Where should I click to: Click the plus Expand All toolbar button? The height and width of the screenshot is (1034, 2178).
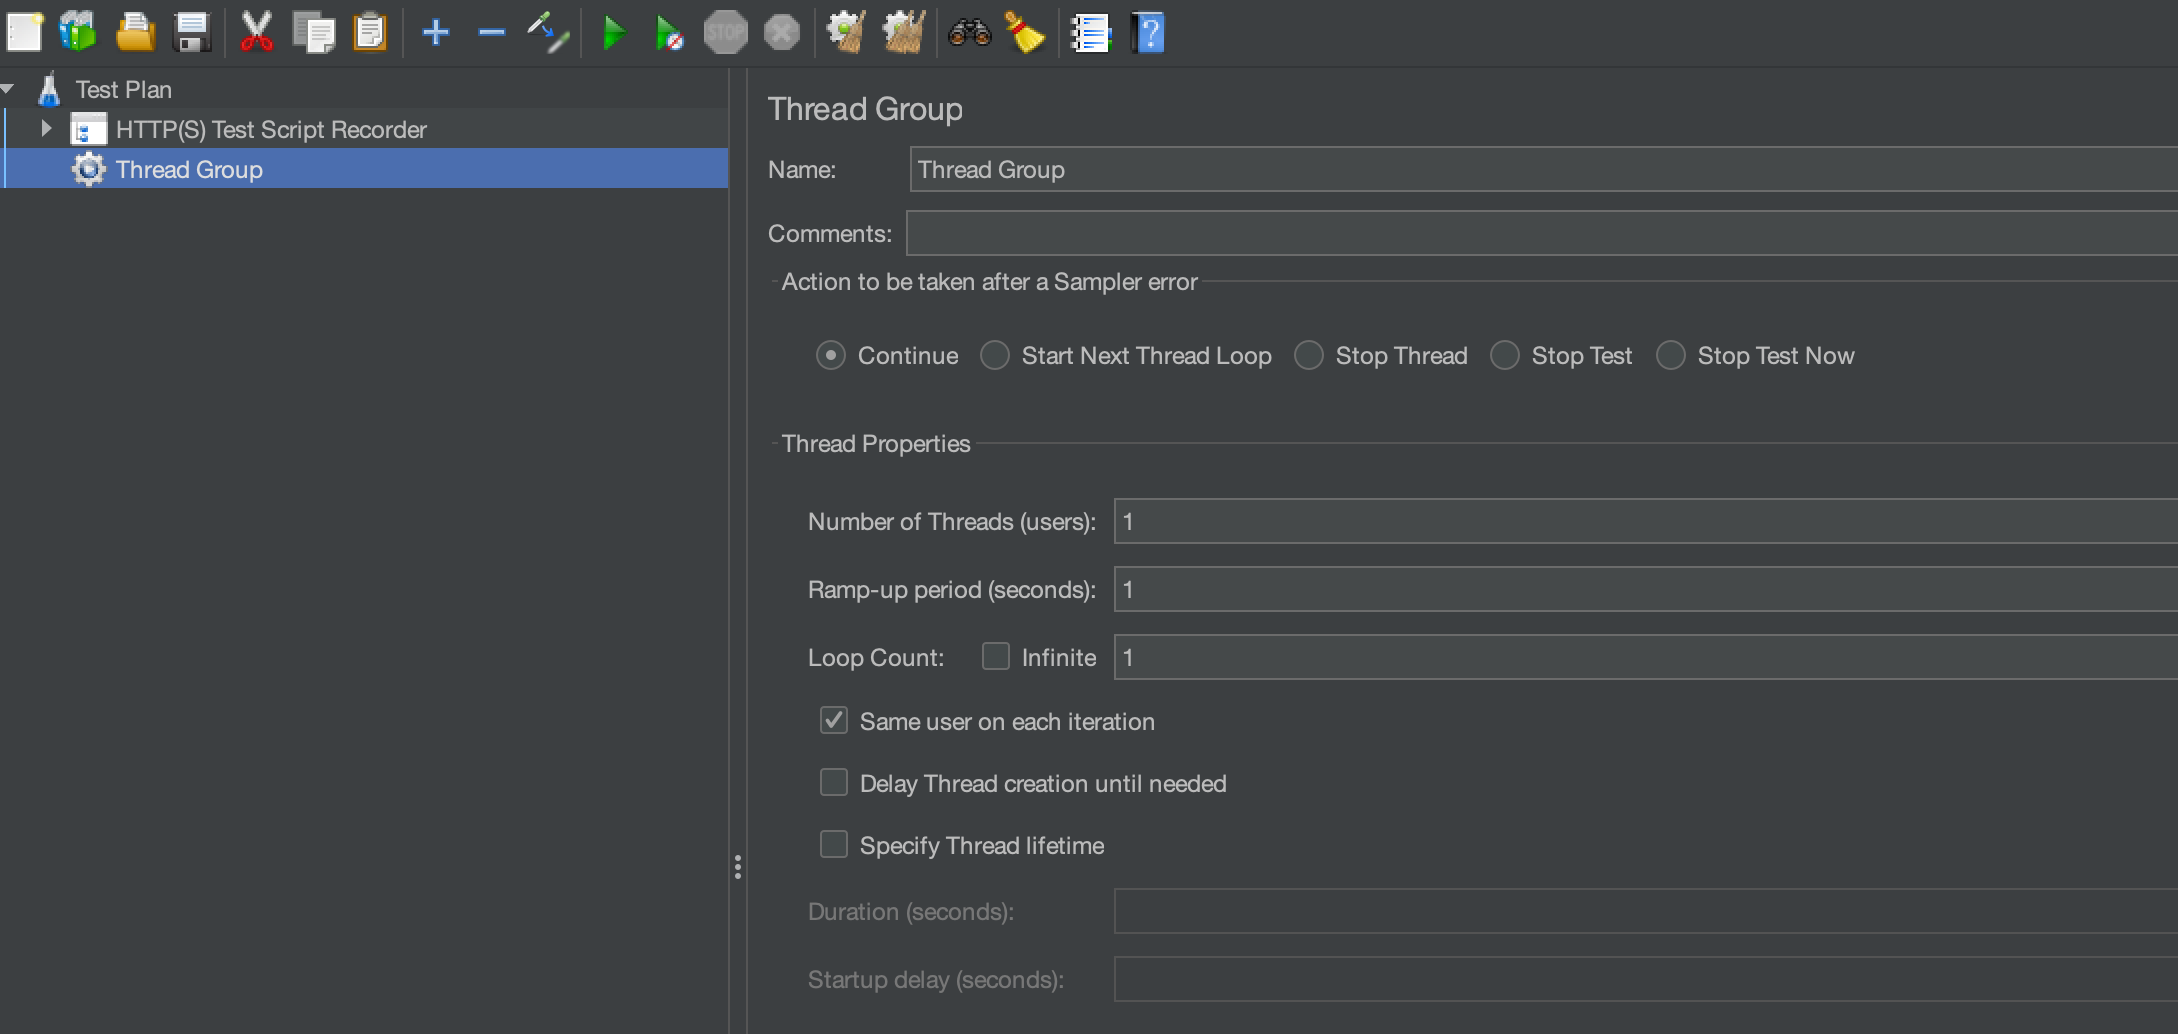pyautogui.click(x=435, y=33)
